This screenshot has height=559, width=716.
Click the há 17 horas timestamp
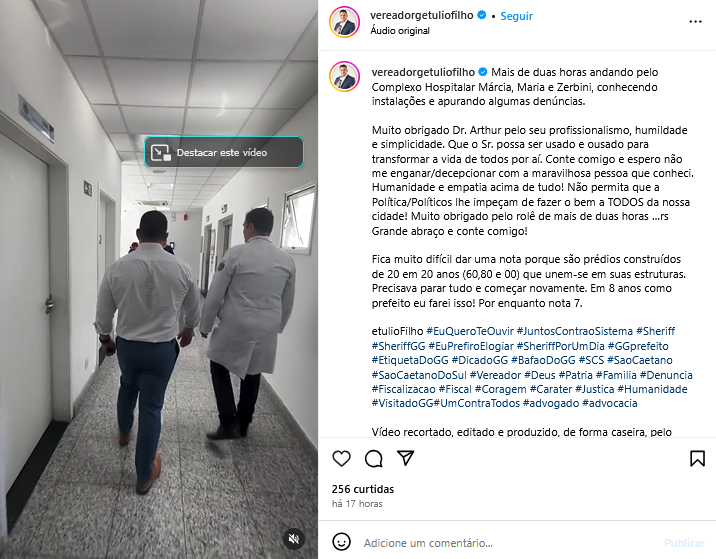click(357, 504)
